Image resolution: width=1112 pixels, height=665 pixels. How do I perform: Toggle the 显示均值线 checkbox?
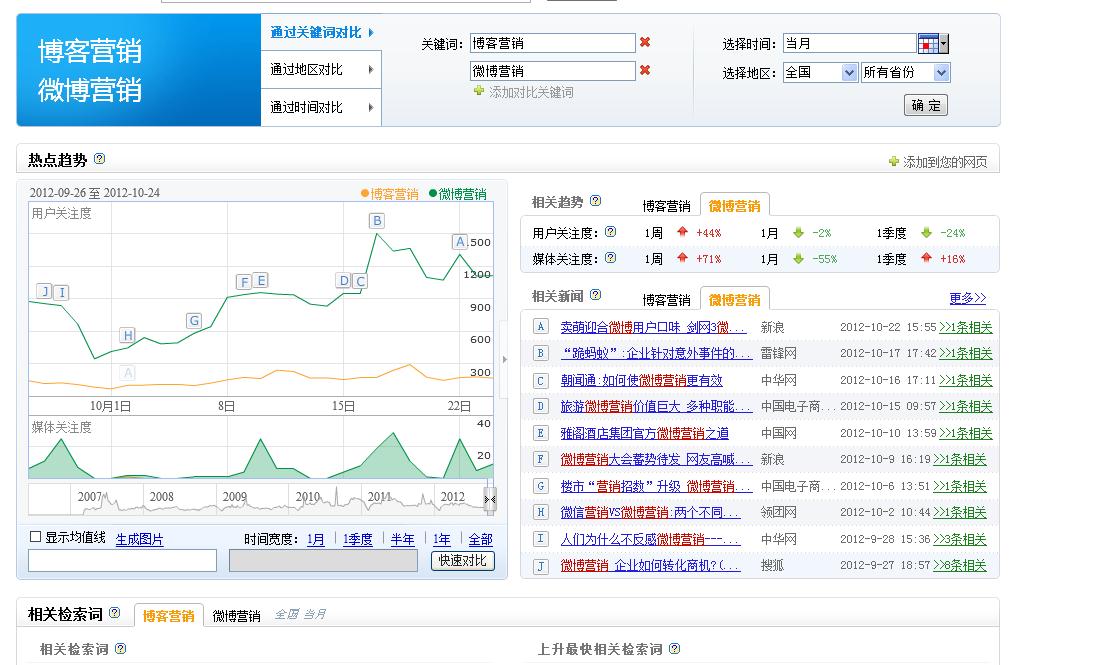pos(36,537)
